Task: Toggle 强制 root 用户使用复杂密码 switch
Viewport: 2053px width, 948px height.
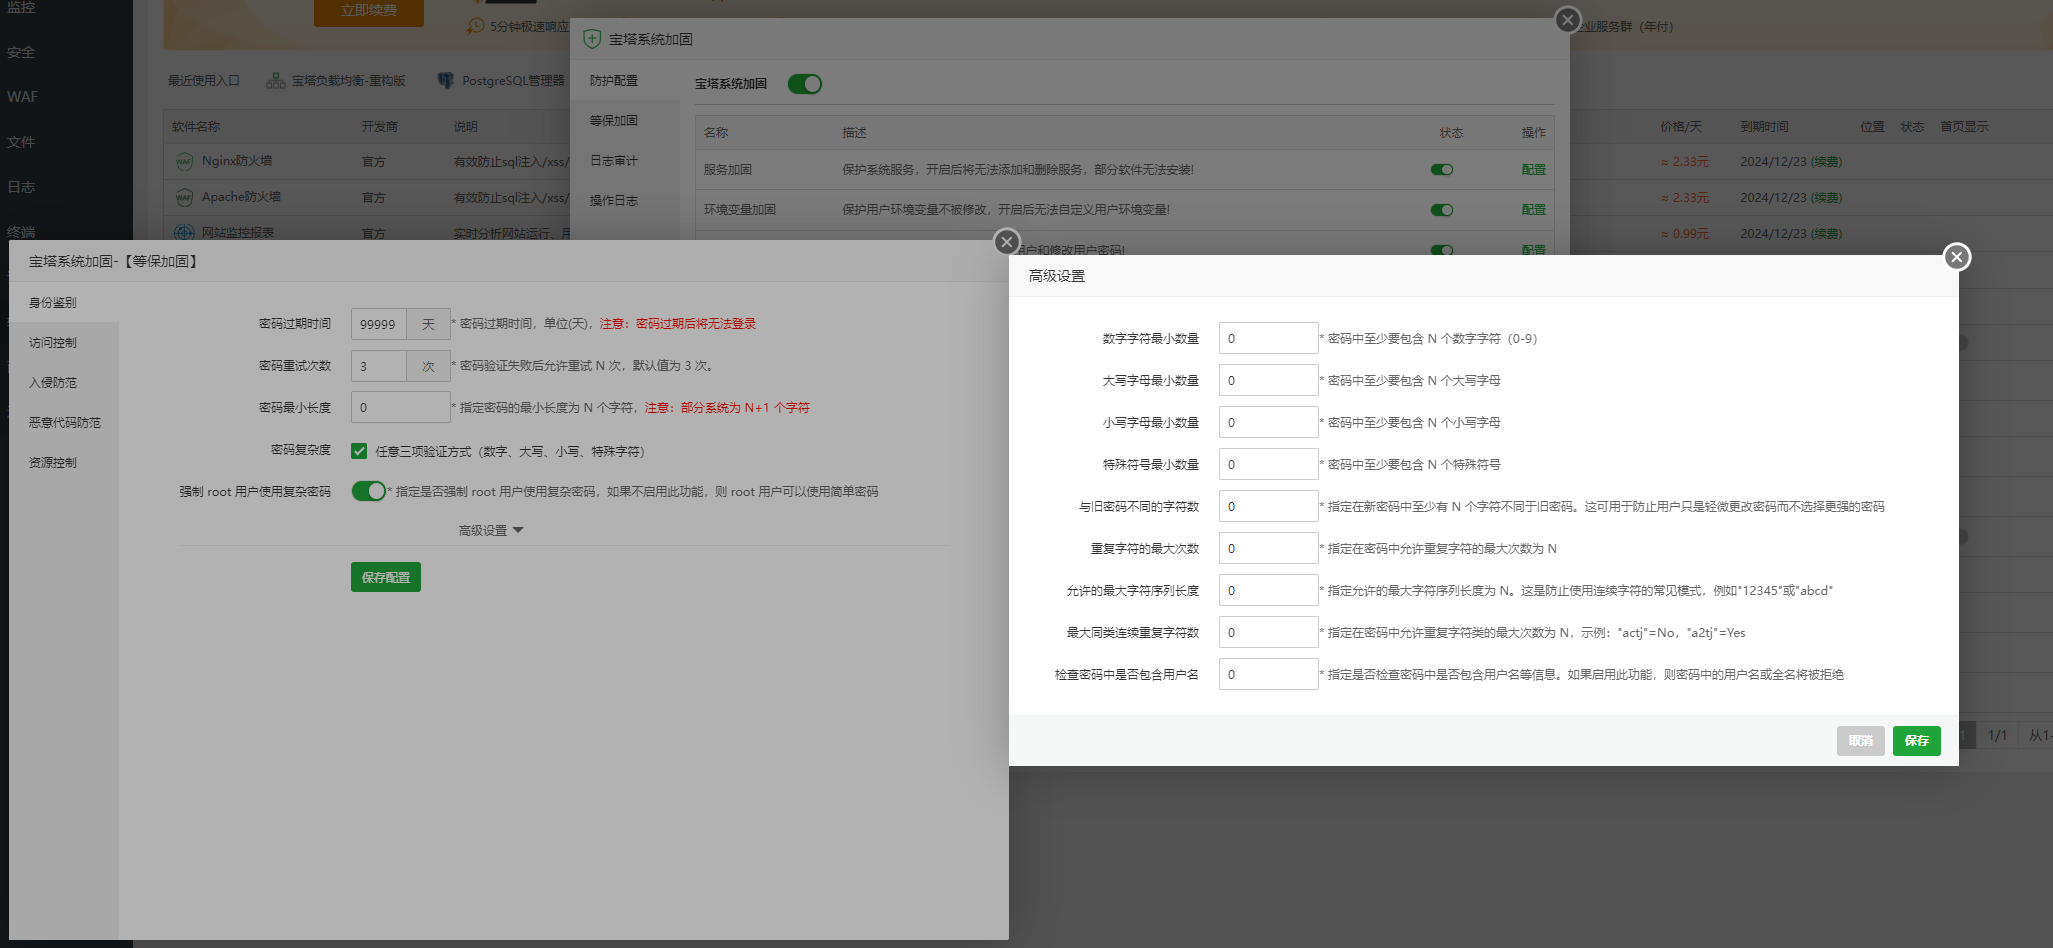Action: [x=368, y=491]
